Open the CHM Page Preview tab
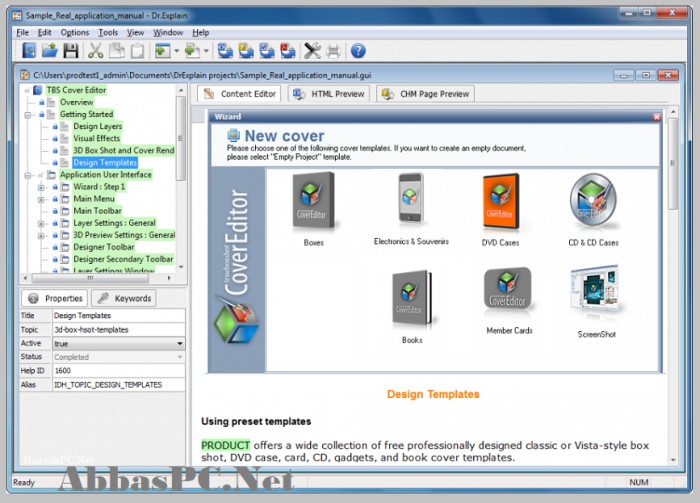Image resolution: width=700 pixels, height=503 pixels. point(425,94)
